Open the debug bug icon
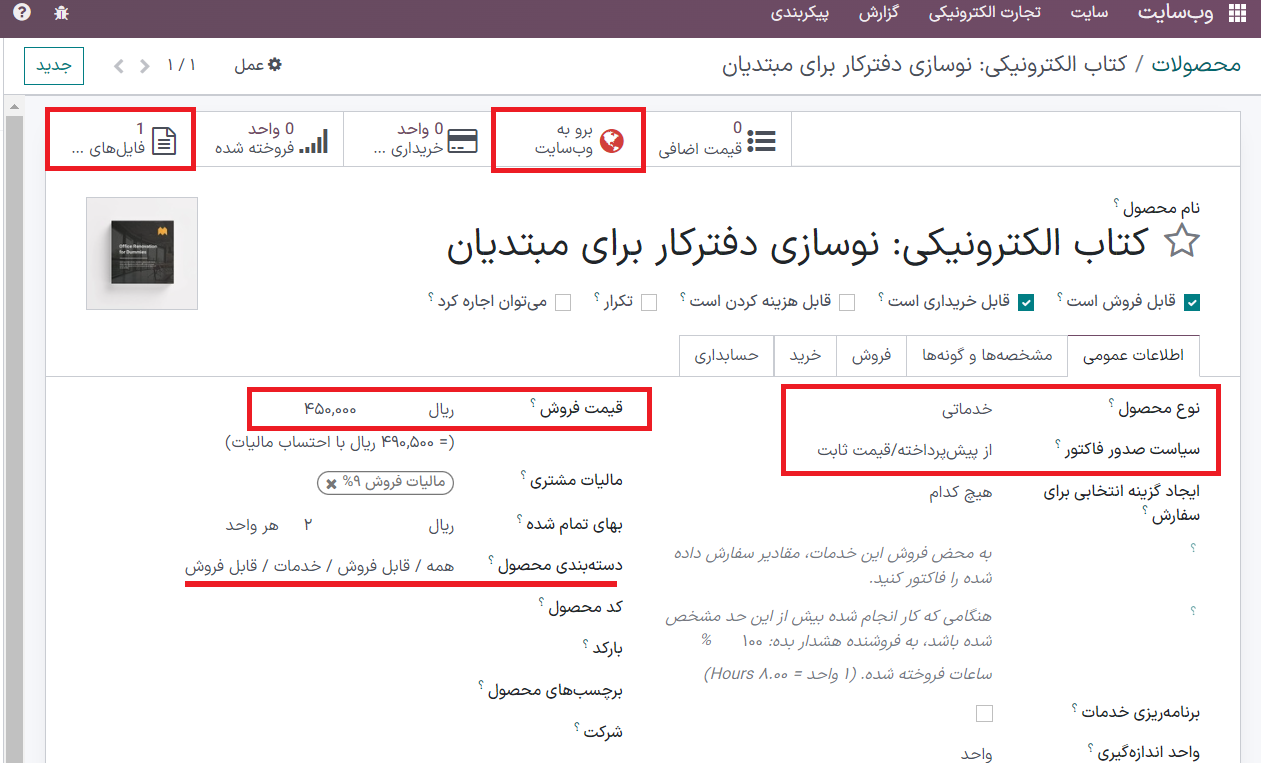This screenshot has height=763, width=1261. [x=61, y=14]
